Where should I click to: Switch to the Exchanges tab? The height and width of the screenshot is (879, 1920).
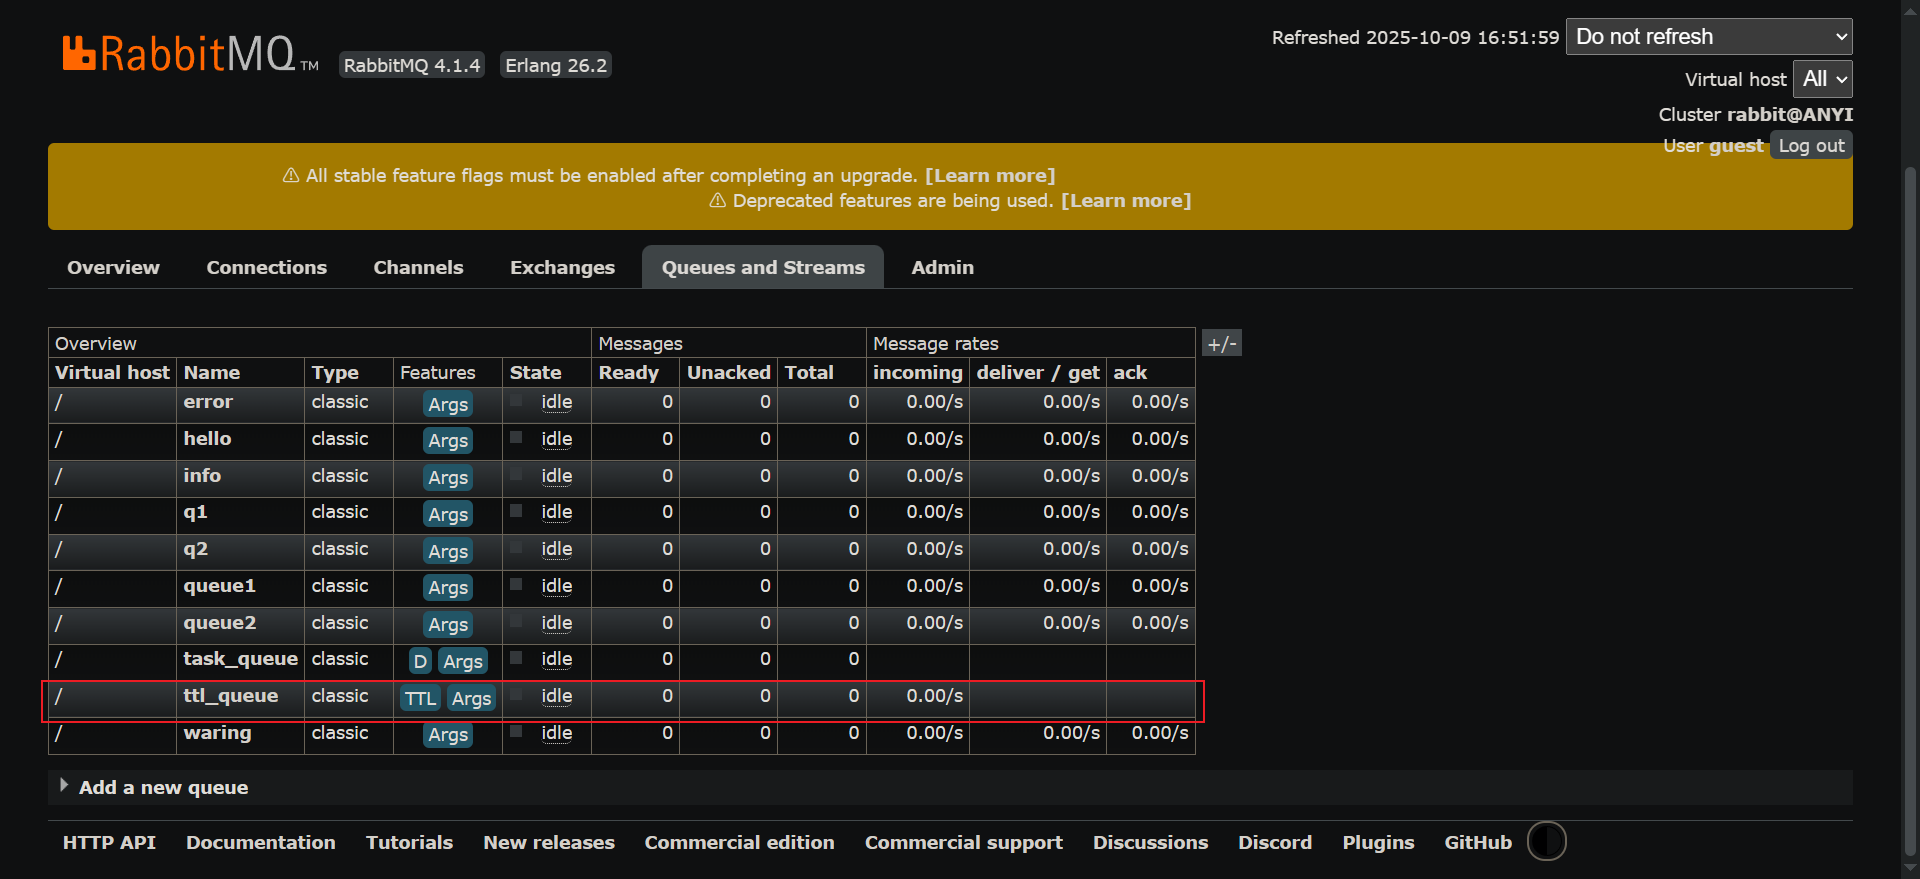coord(562,267)
